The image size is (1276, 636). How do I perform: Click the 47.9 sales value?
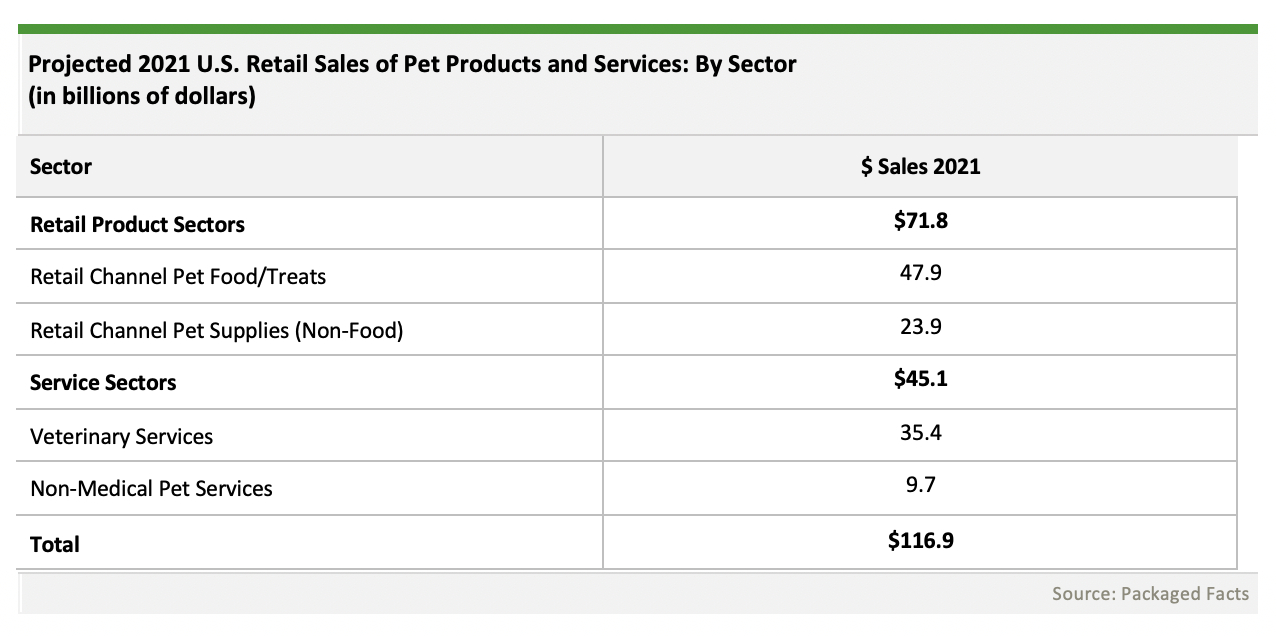pos(920,274)
